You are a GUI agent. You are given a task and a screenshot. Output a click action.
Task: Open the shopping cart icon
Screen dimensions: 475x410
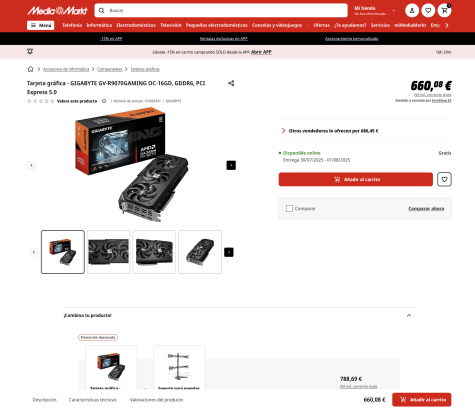[x=444, y=11]
